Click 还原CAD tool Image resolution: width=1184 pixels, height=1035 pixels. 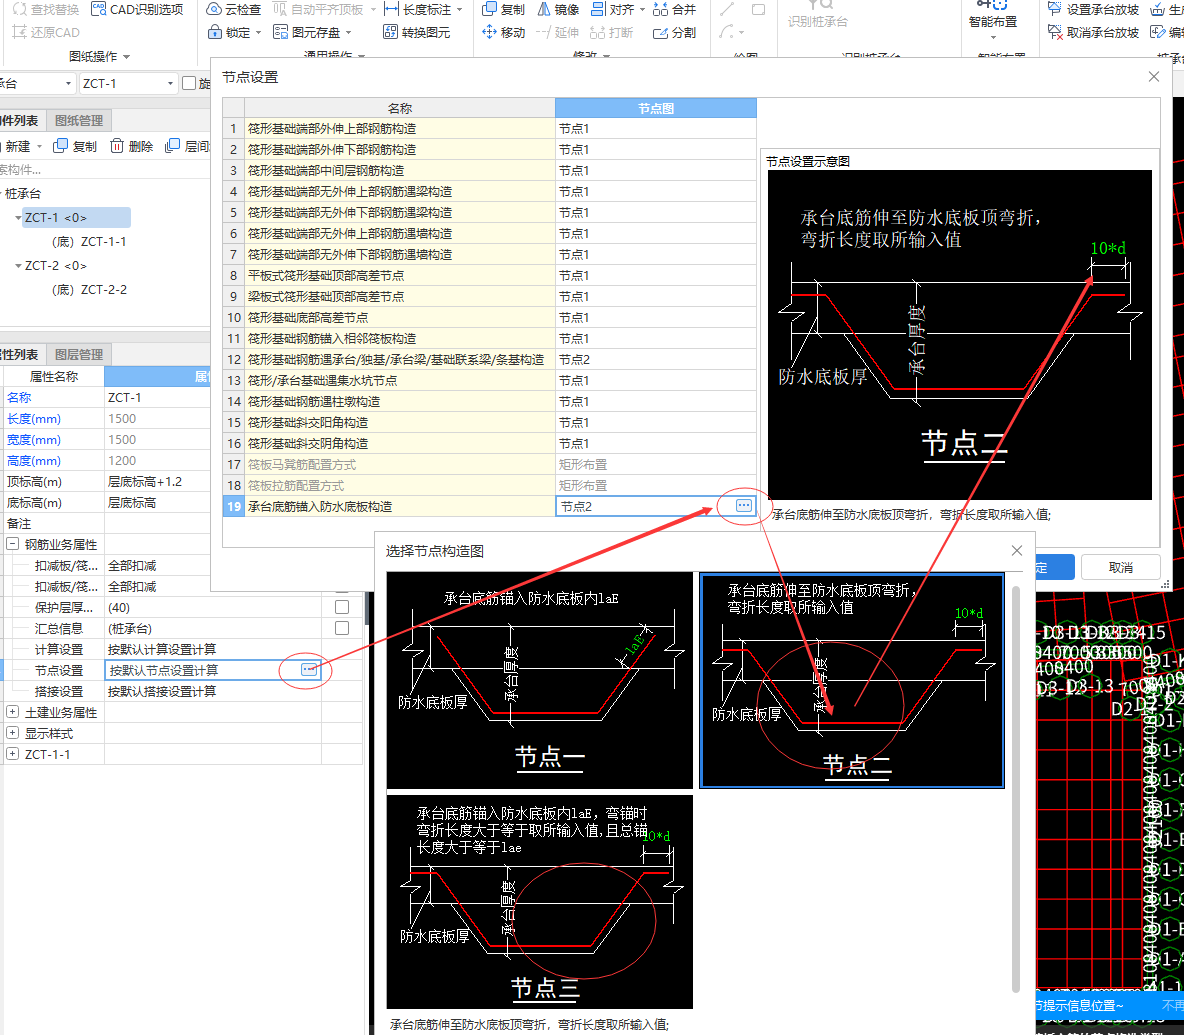click(45, 32)
